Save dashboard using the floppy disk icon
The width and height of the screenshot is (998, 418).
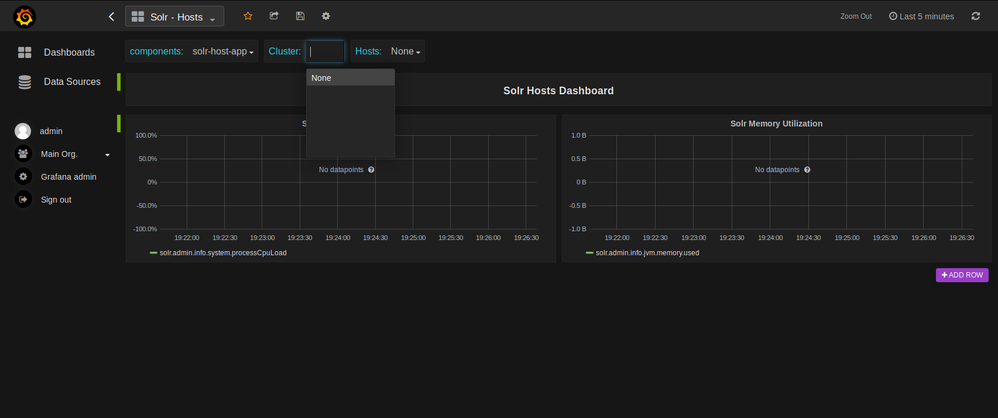[x=300, y=16]
